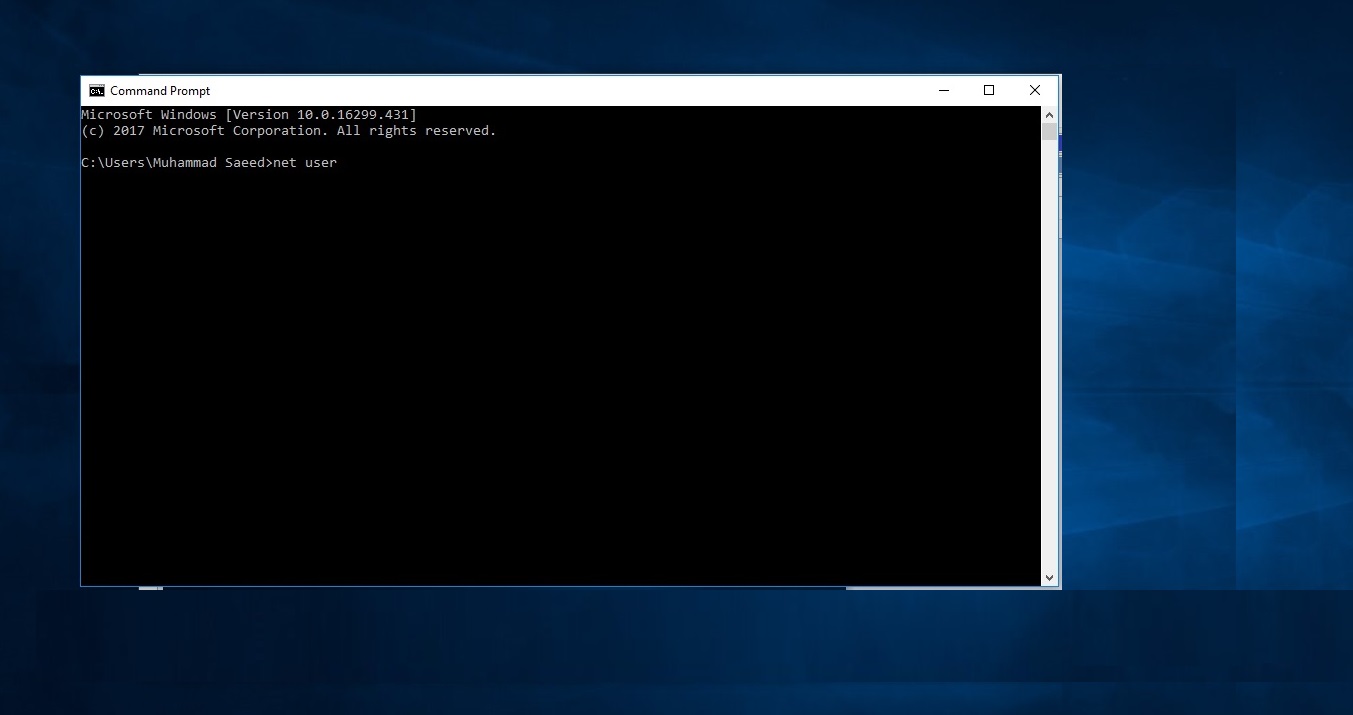The width and height of the screenshot is (1353, 715).
Task: Click the 2017 Microsoft Corporation copyright line
Action: [x=289, y=131]
